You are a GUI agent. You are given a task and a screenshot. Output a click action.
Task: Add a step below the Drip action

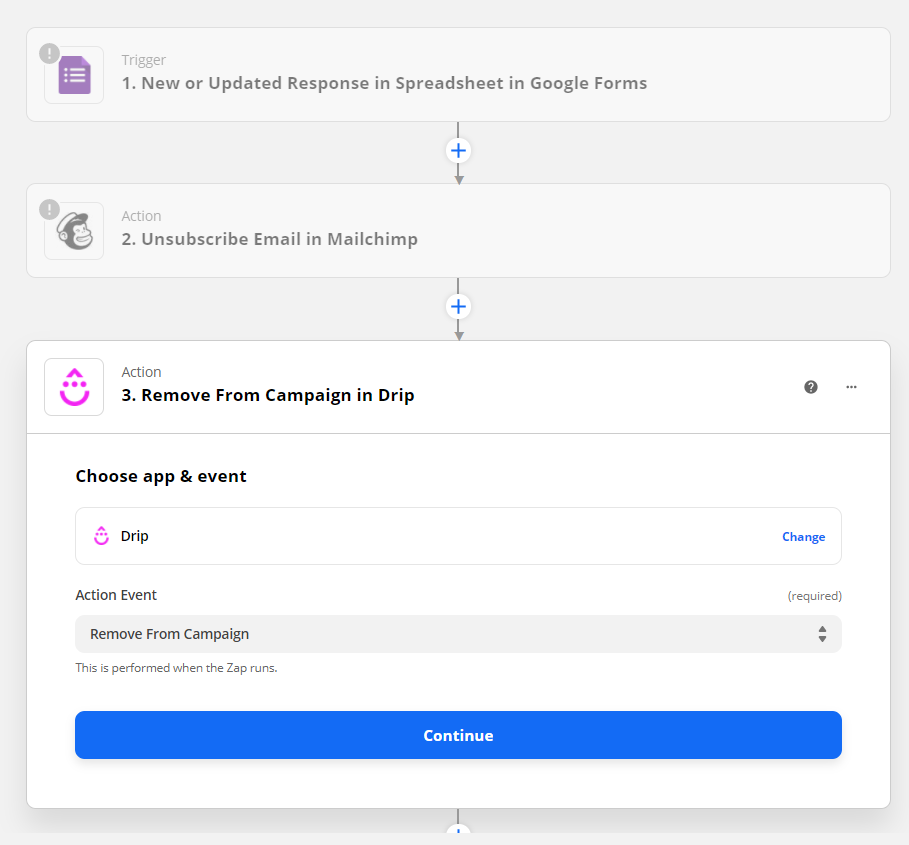(x=458, y=829)
